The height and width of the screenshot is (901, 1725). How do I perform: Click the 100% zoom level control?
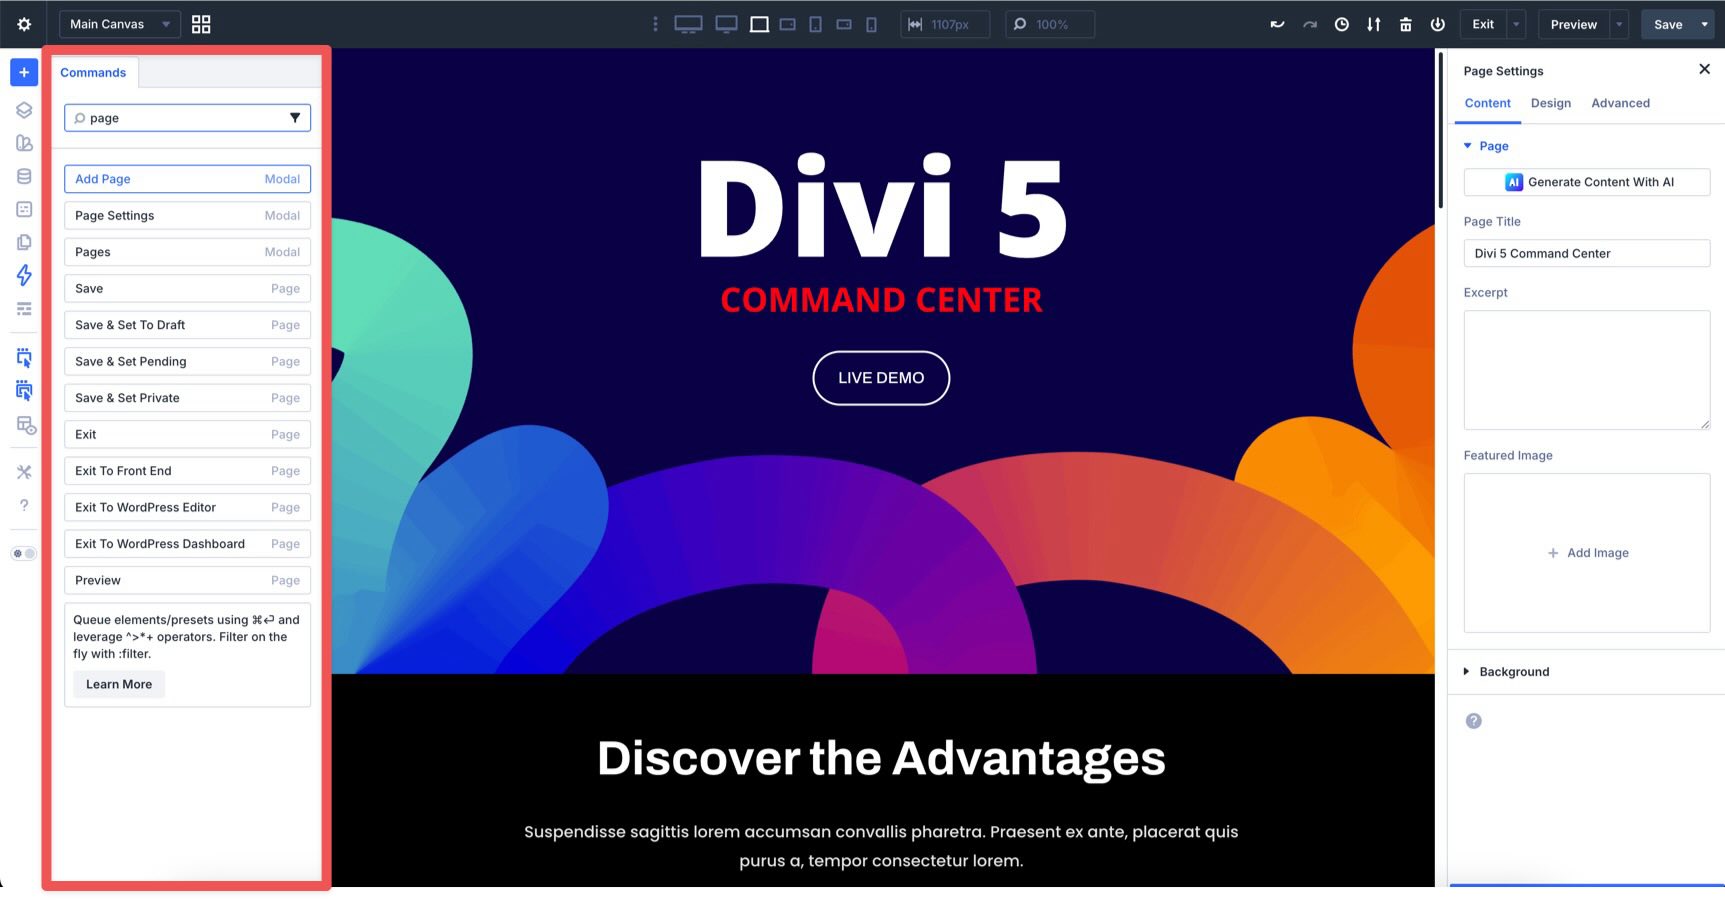pyautogui.click(x=1049, y=24)
